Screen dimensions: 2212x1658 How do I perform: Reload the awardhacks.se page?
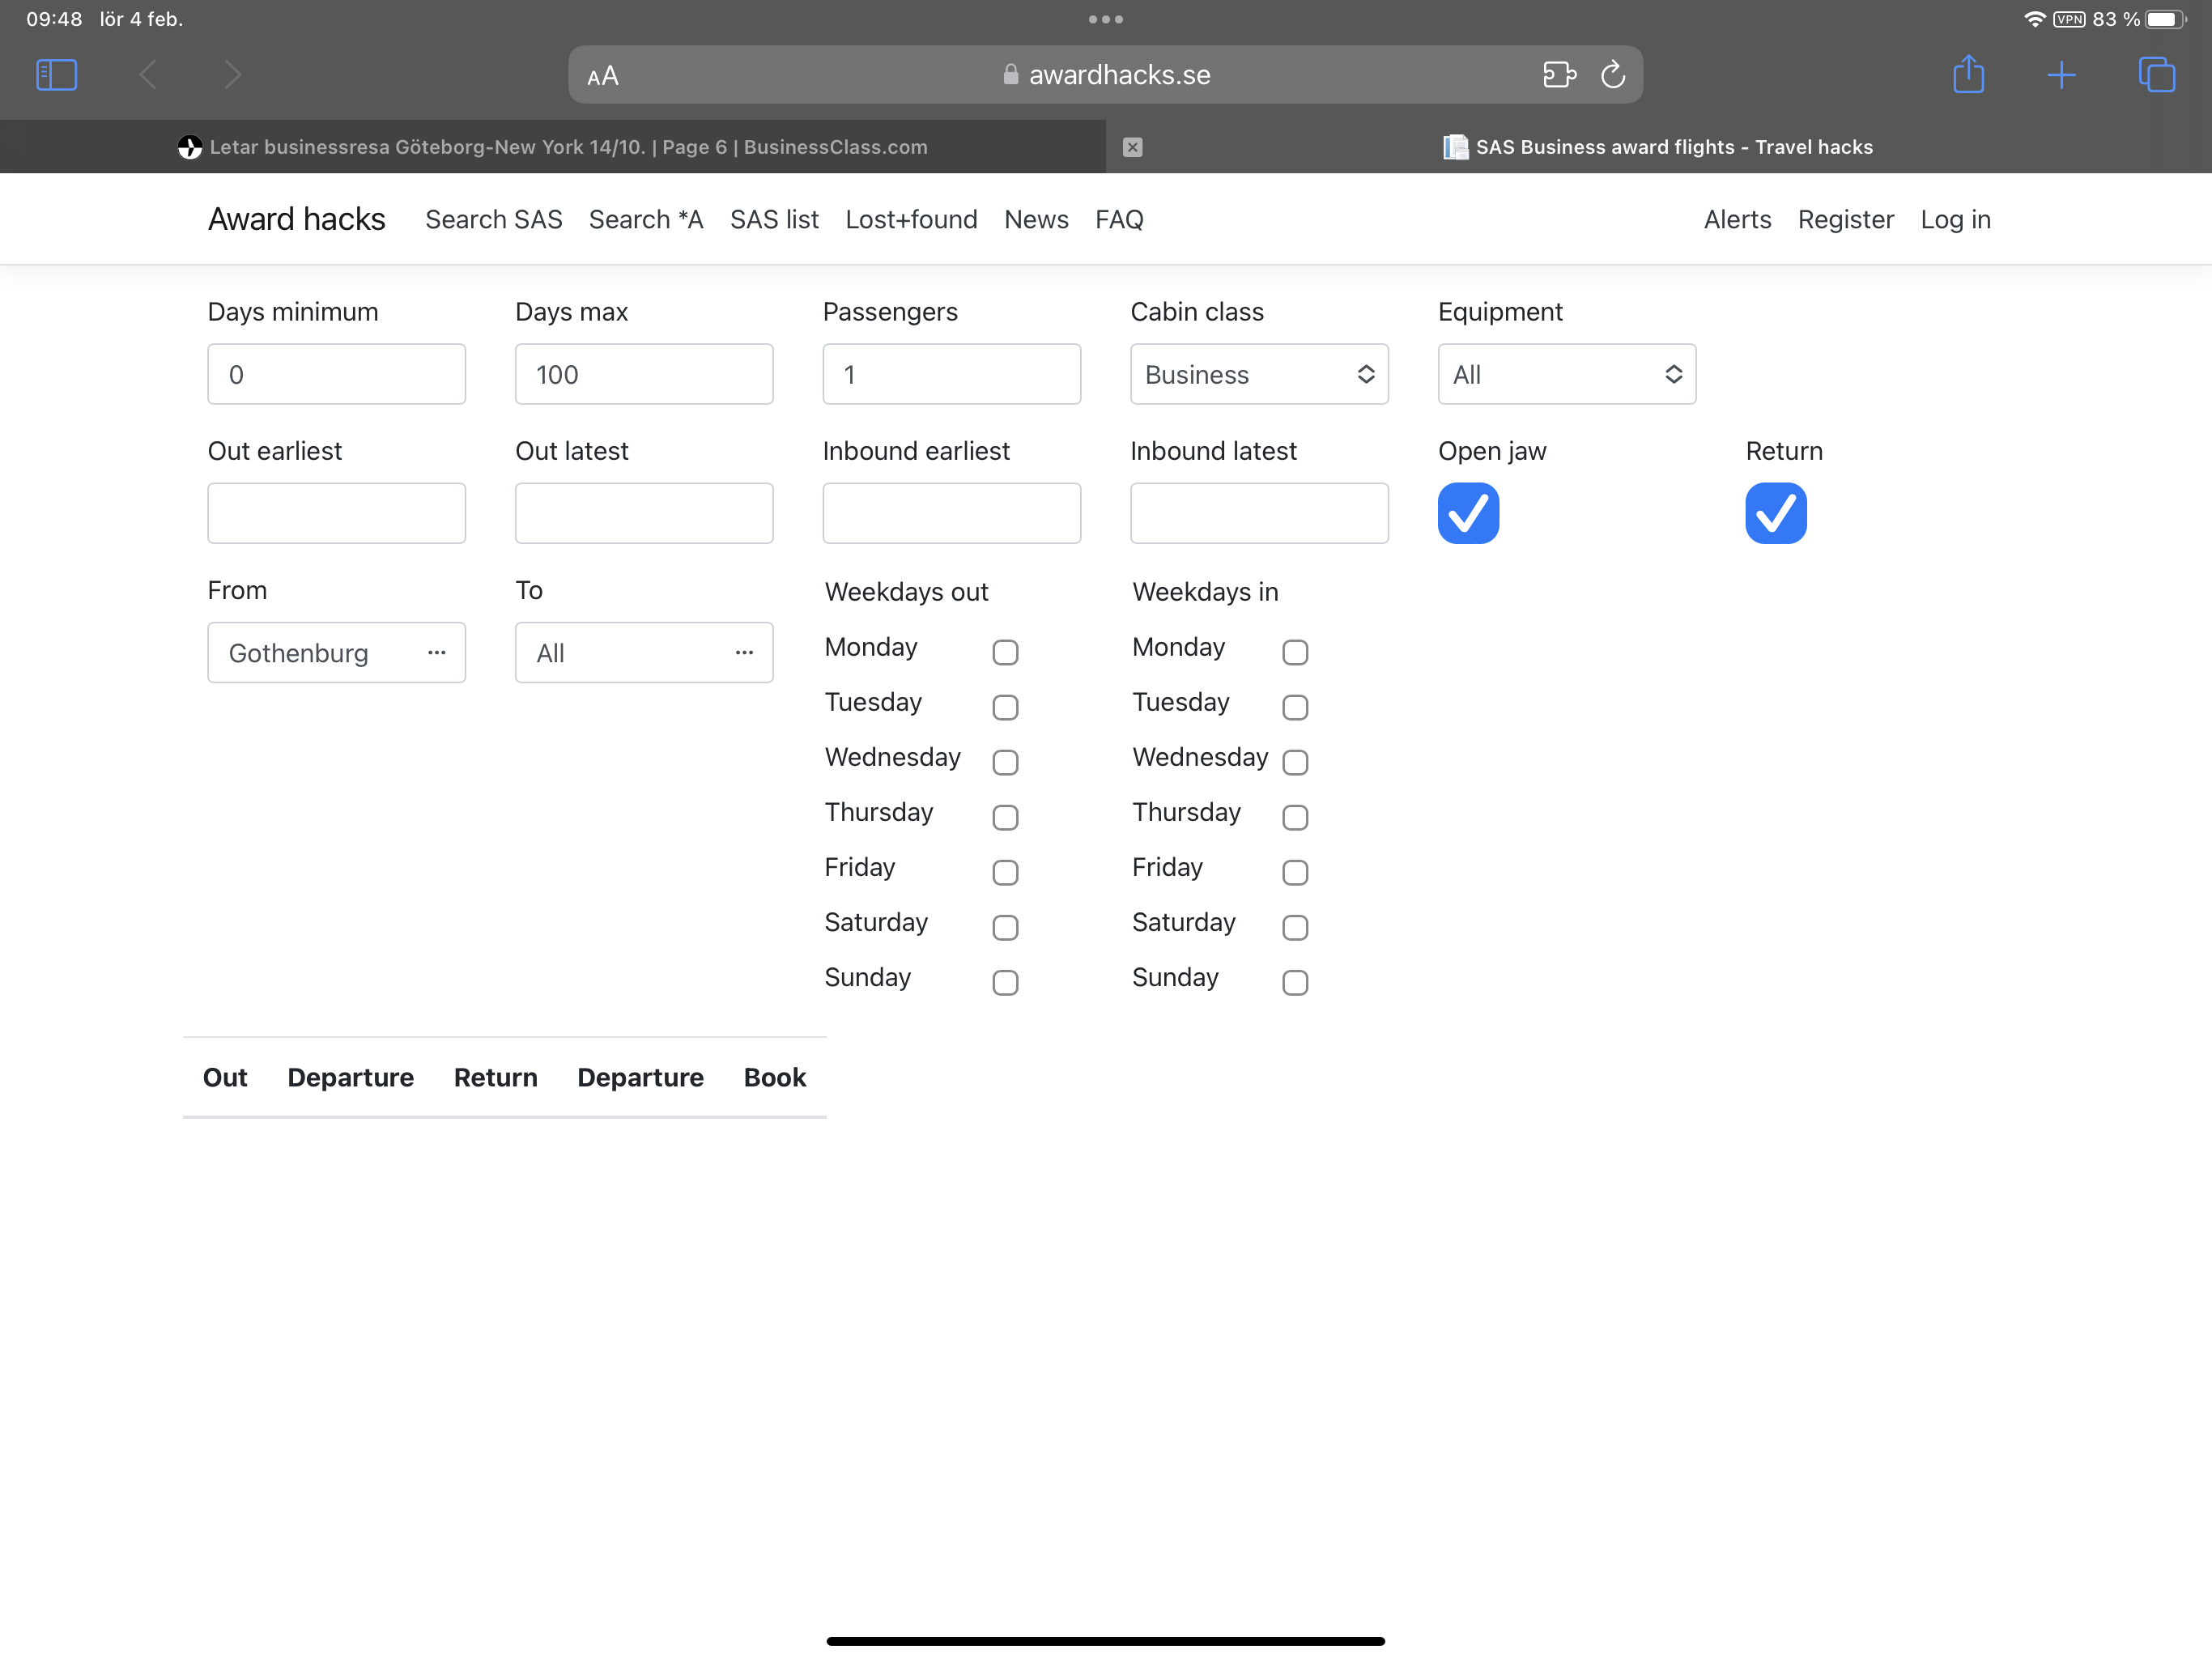coord(1612,75)
